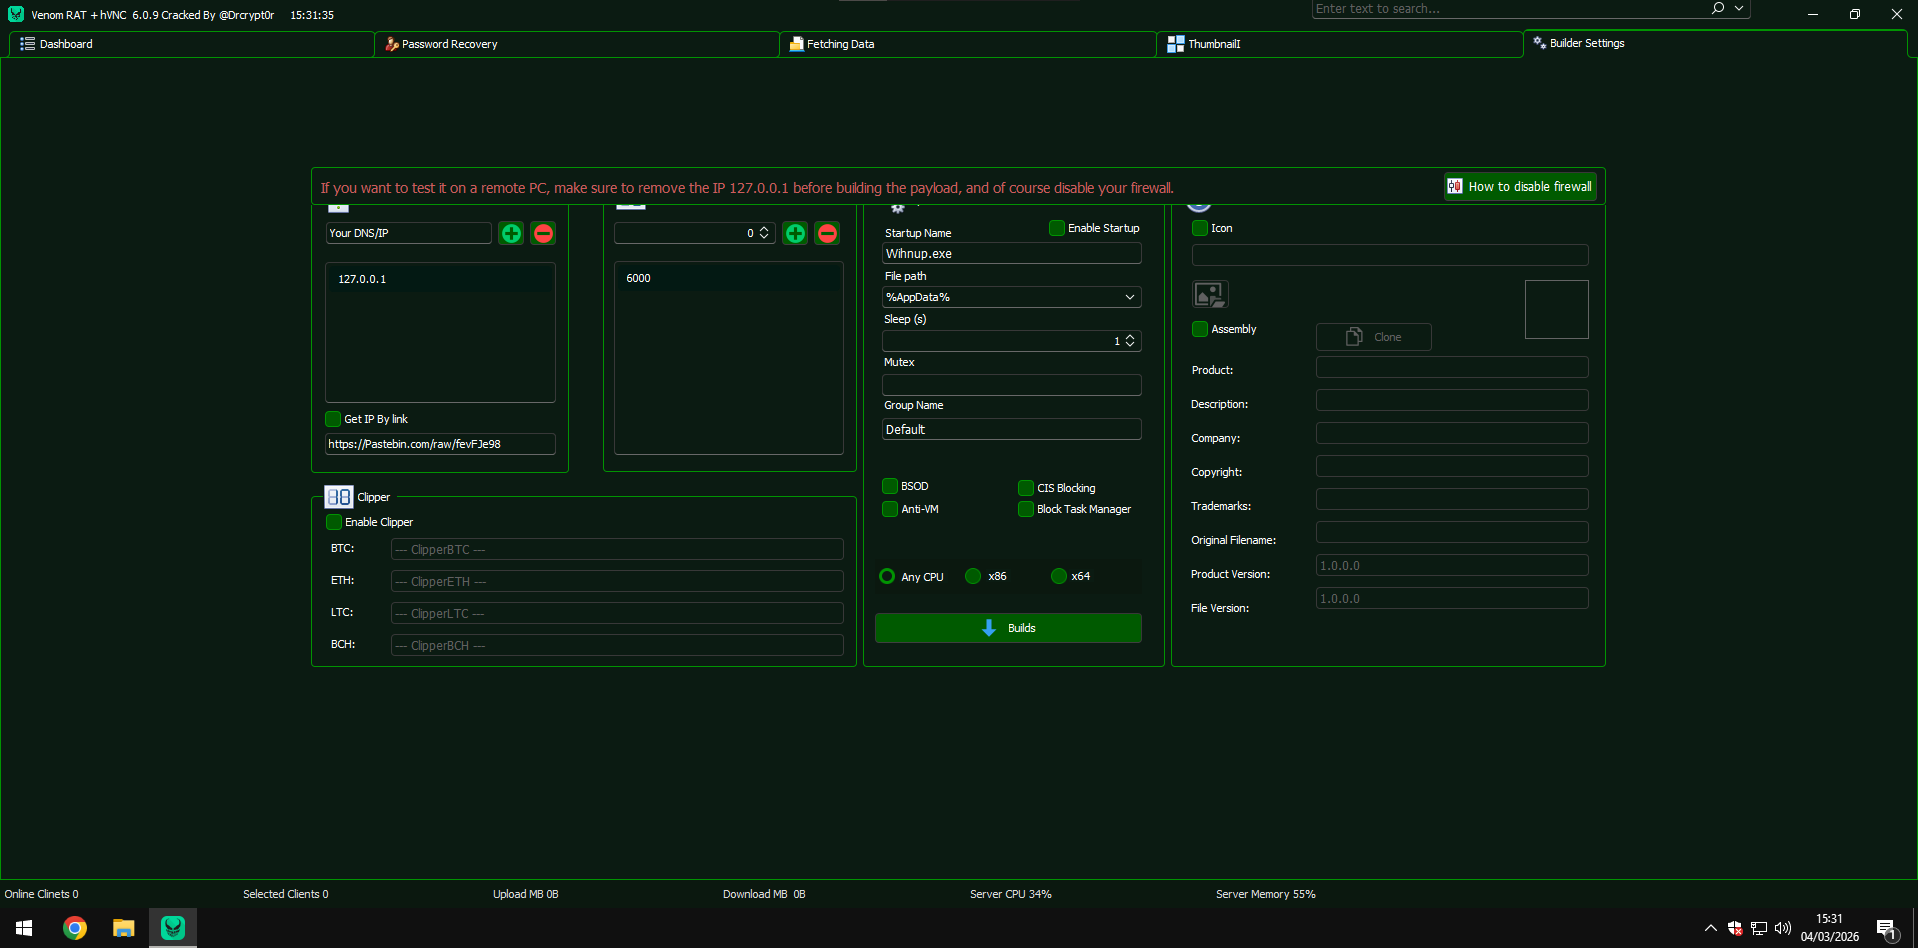Click the Company input field

pos(1452,433)
